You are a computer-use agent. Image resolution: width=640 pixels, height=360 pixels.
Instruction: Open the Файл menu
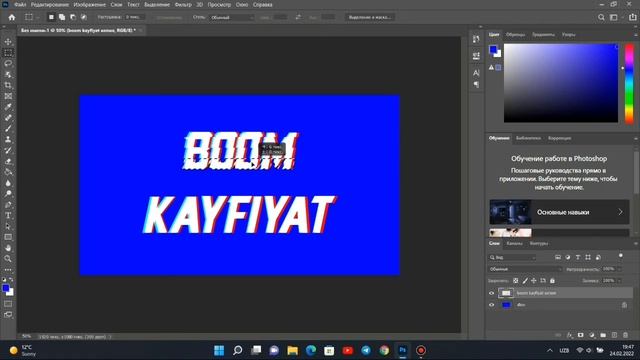point(20,5)
